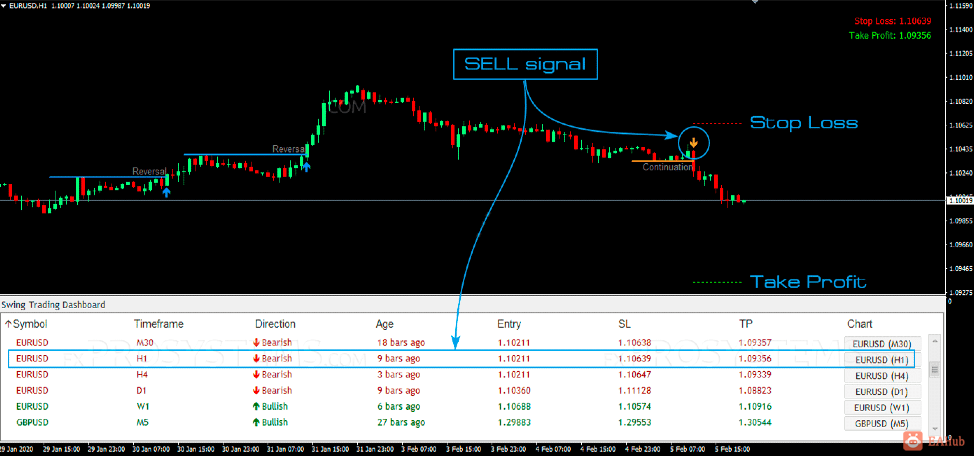974x456 pixels.
Task: Click the red Bearish arrow in H1 row
Action: [x=256, y=358]
